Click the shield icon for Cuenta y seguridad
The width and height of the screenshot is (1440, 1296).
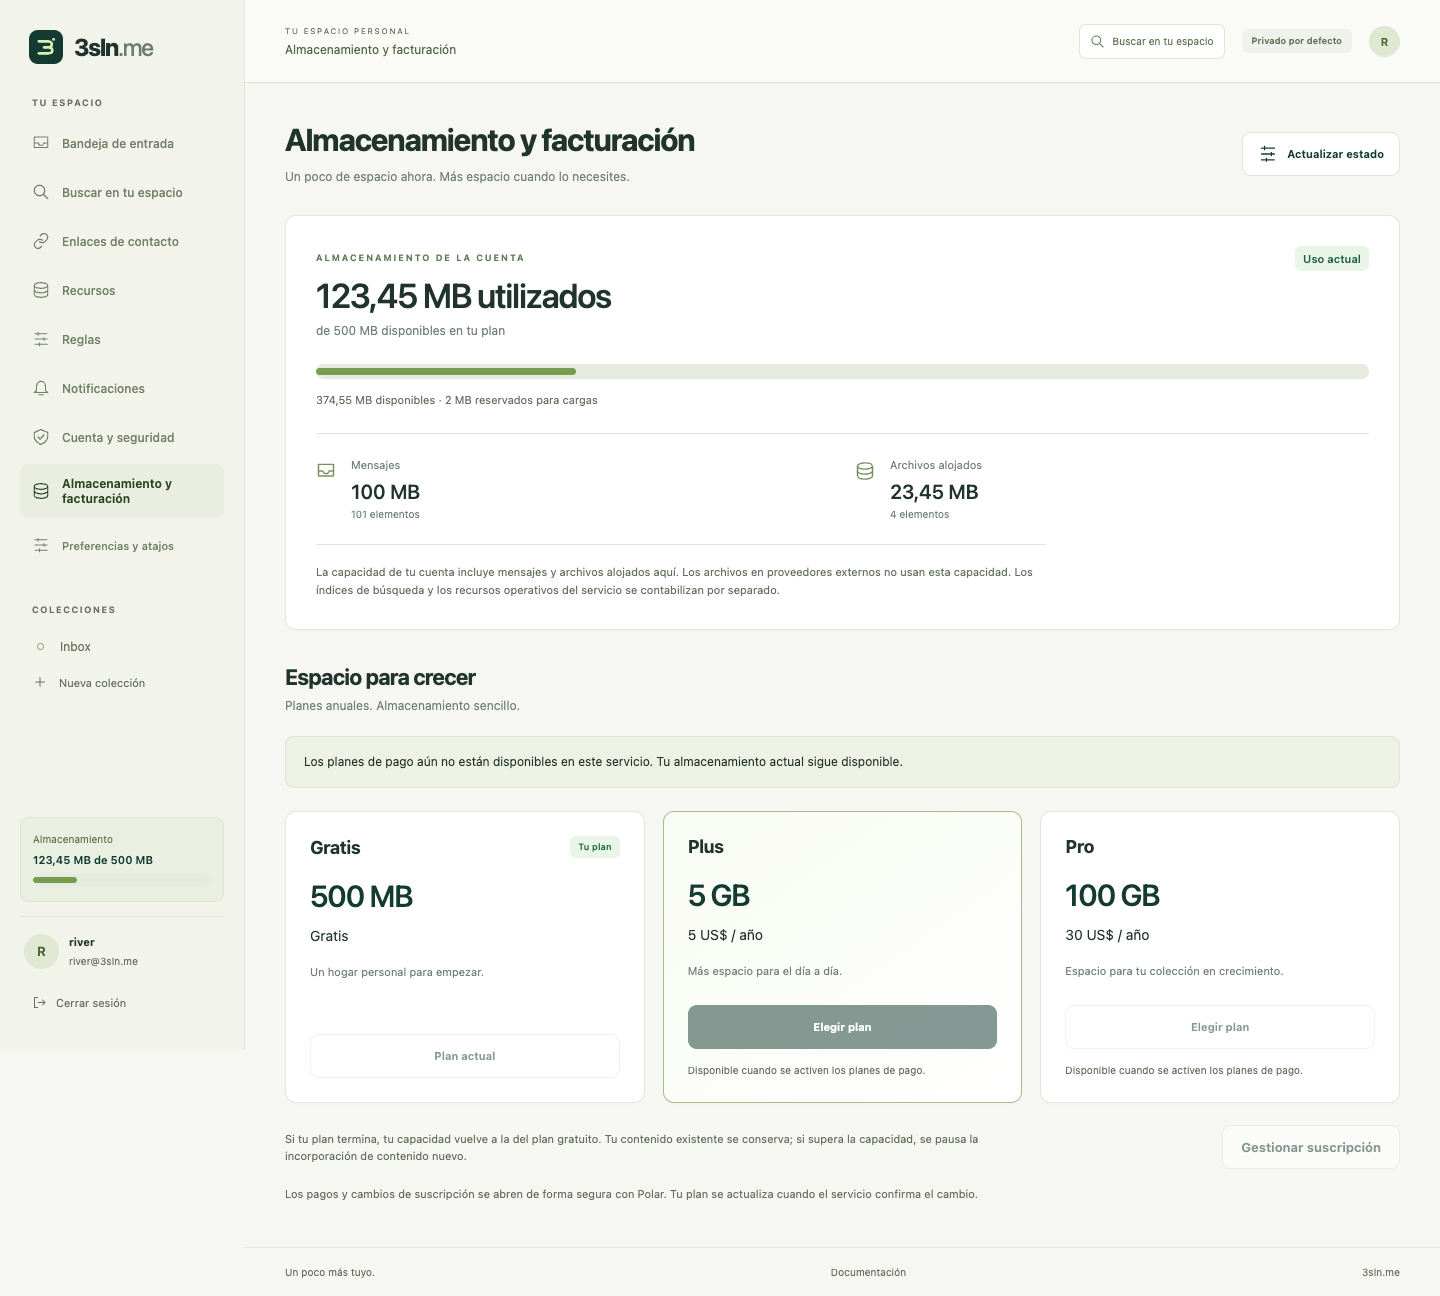coord(41,437)
